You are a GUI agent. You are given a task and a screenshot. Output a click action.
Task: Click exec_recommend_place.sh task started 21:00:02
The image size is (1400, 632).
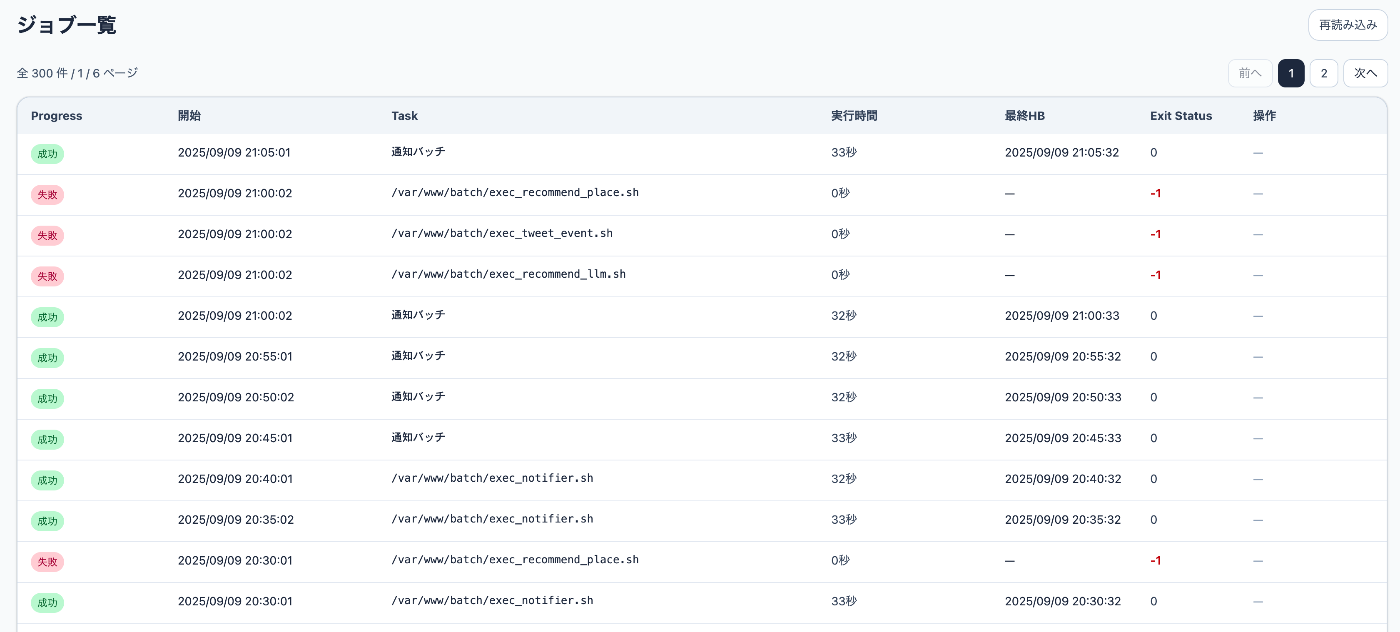tap(515, 192)
